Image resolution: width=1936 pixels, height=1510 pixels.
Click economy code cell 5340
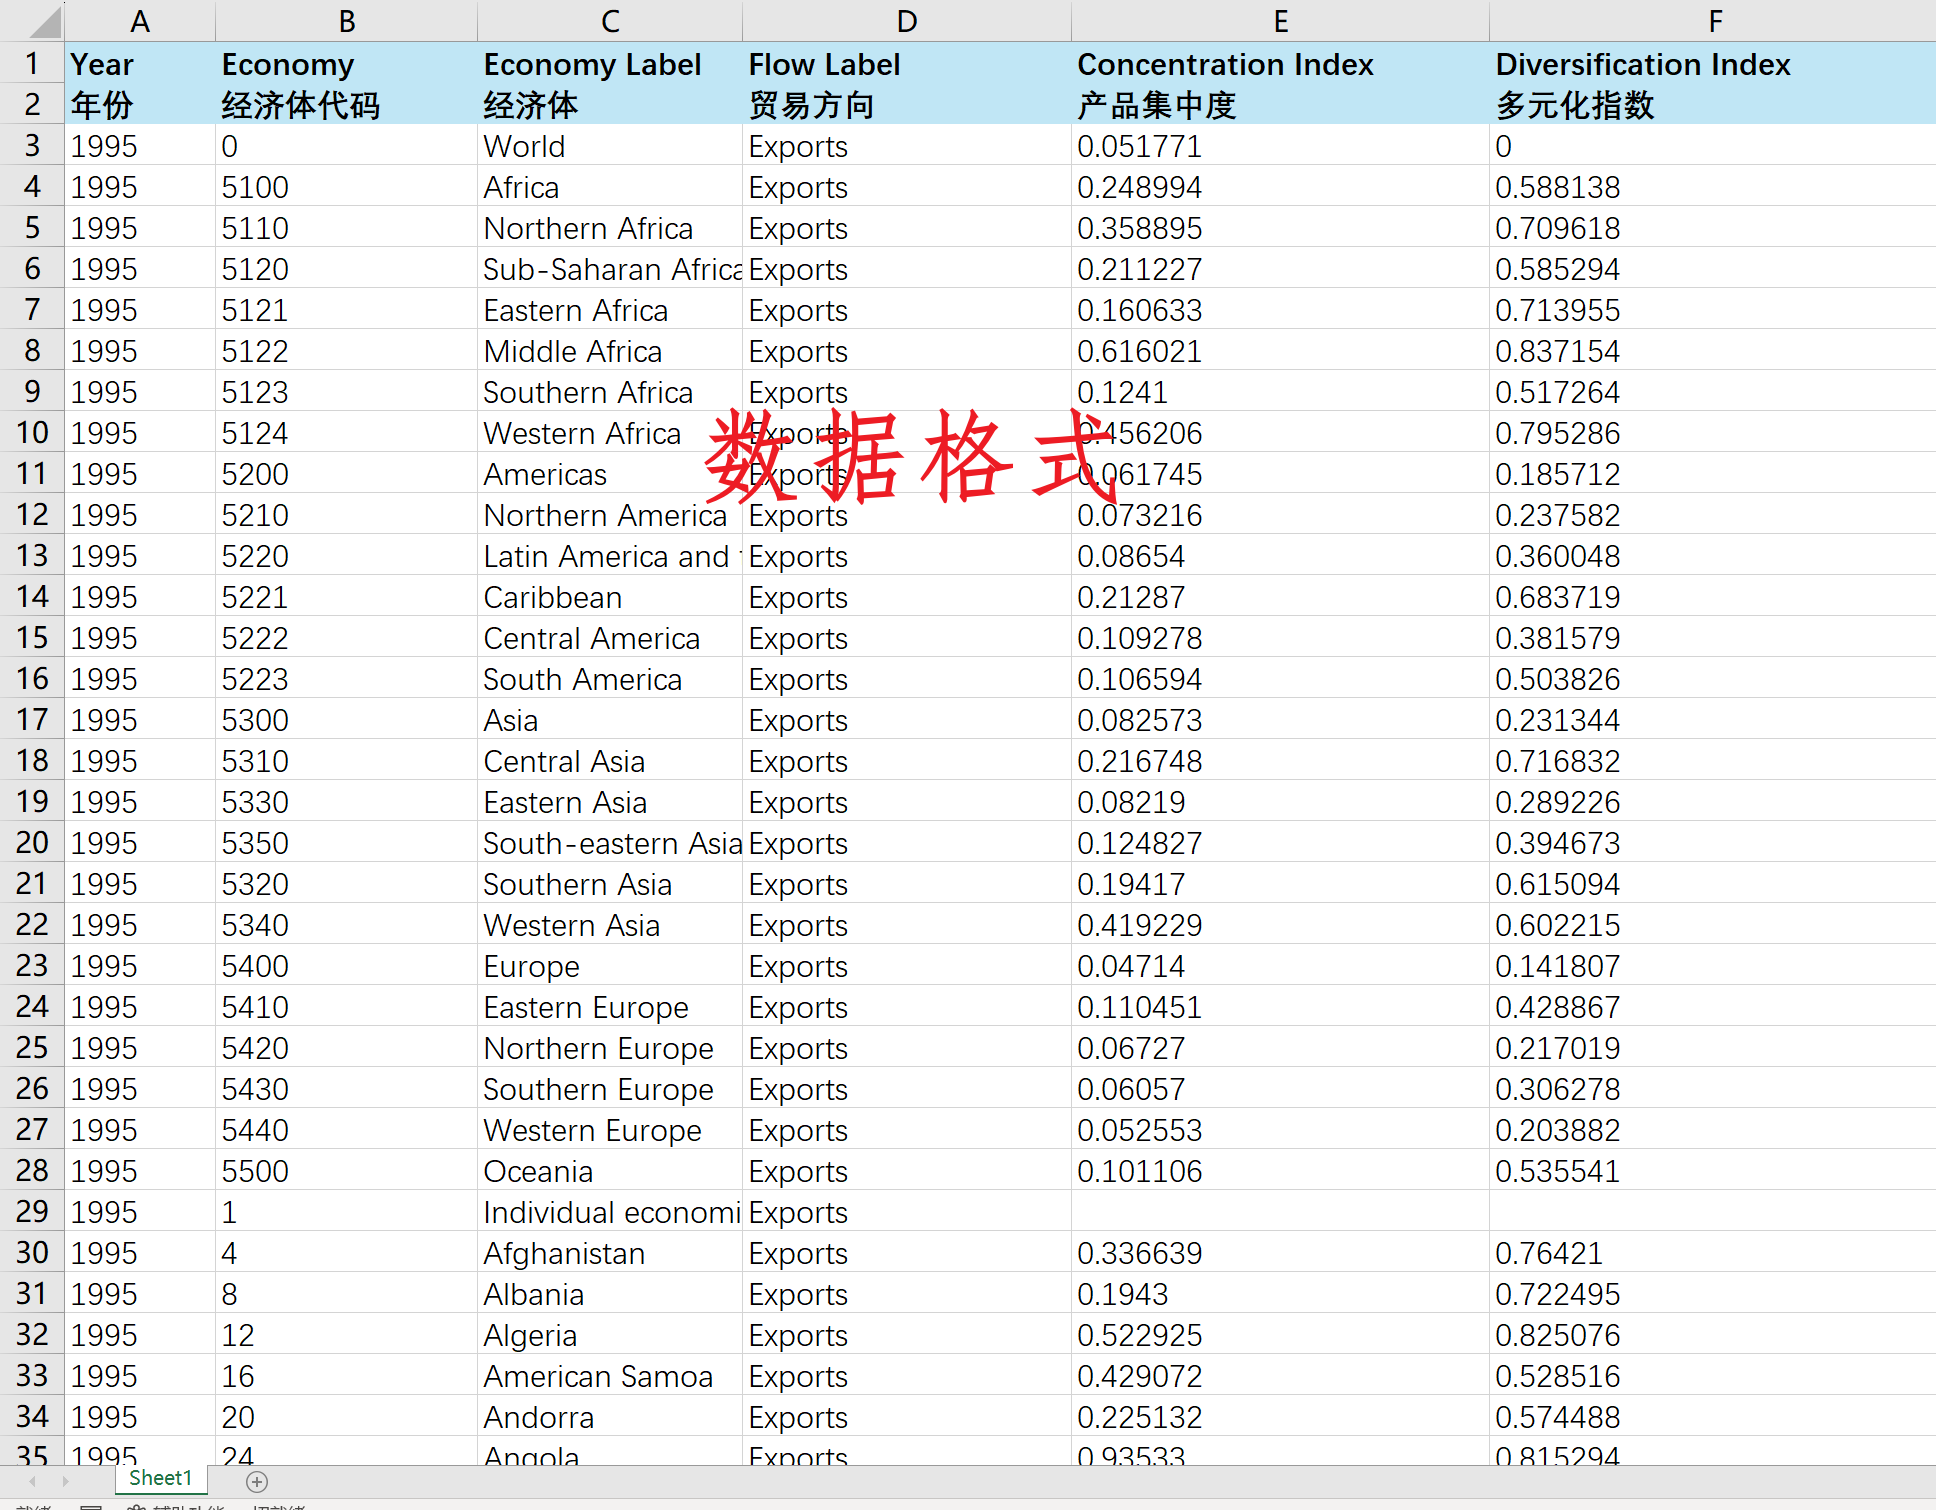[255, 926]
